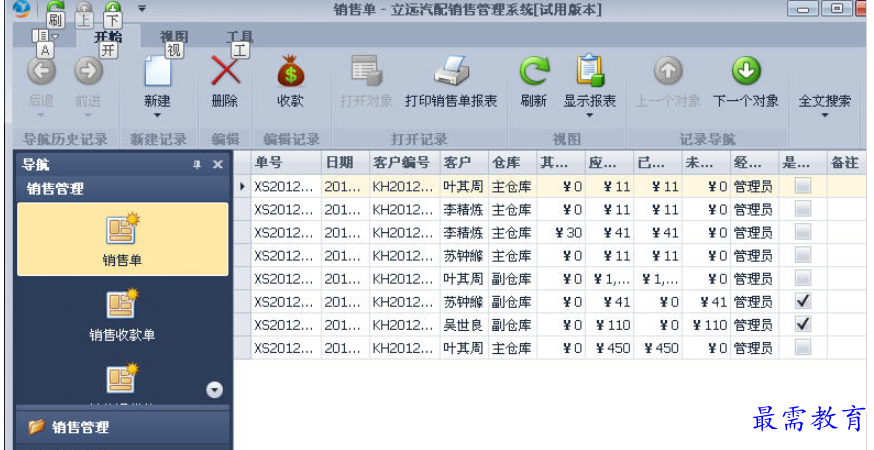Open the 后退 history dropdown arrow
Viewport: 874px width, 450px height.
[x=41, y=115]
